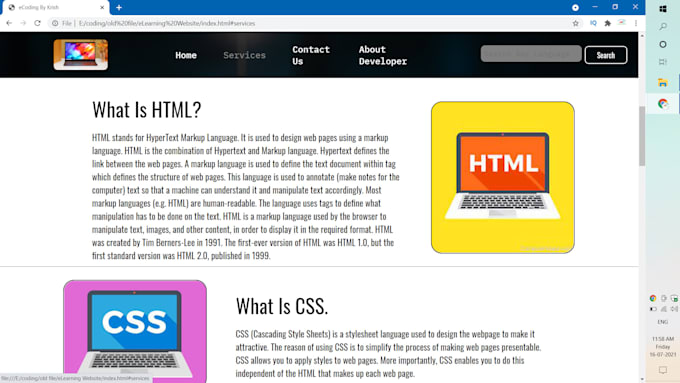Viewport: 680px width, 383px height.
Task: Focus the grey search language input field
Action: click(x=531, y=54)
